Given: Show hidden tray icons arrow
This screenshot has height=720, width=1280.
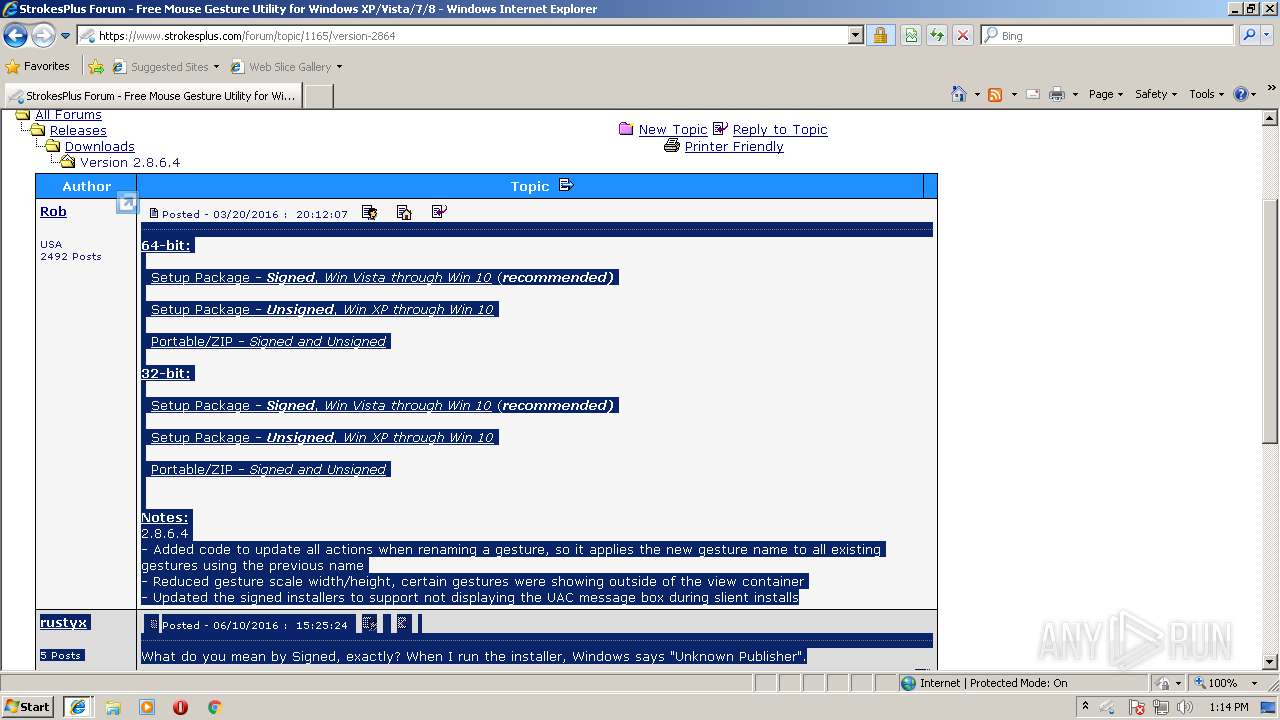Looking at the screenshot, I should click(x=1085, y=706).
